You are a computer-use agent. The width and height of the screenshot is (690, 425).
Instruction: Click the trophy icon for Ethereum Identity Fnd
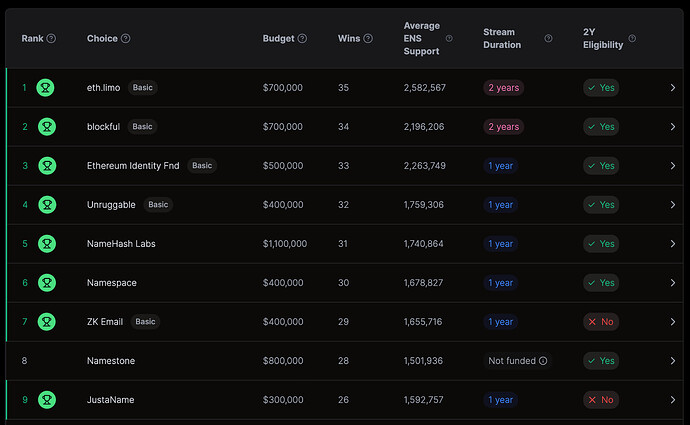tap(47, 166)
